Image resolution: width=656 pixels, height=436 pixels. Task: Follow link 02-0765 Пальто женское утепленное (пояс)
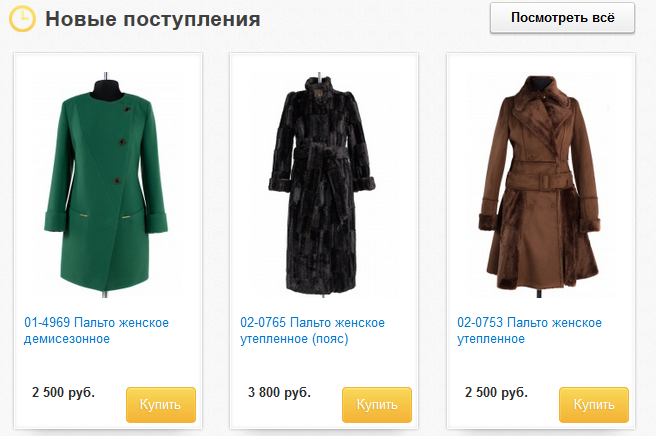click(x=312, y=331)
